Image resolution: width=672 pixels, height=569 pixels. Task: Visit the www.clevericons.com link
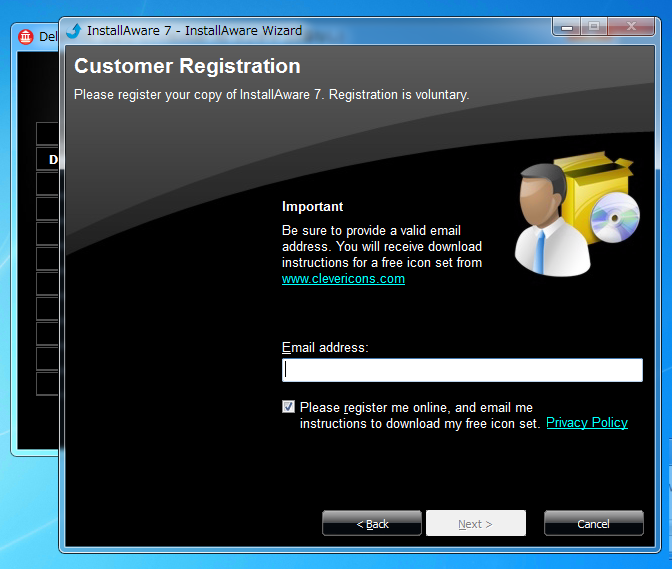[343, 279]
